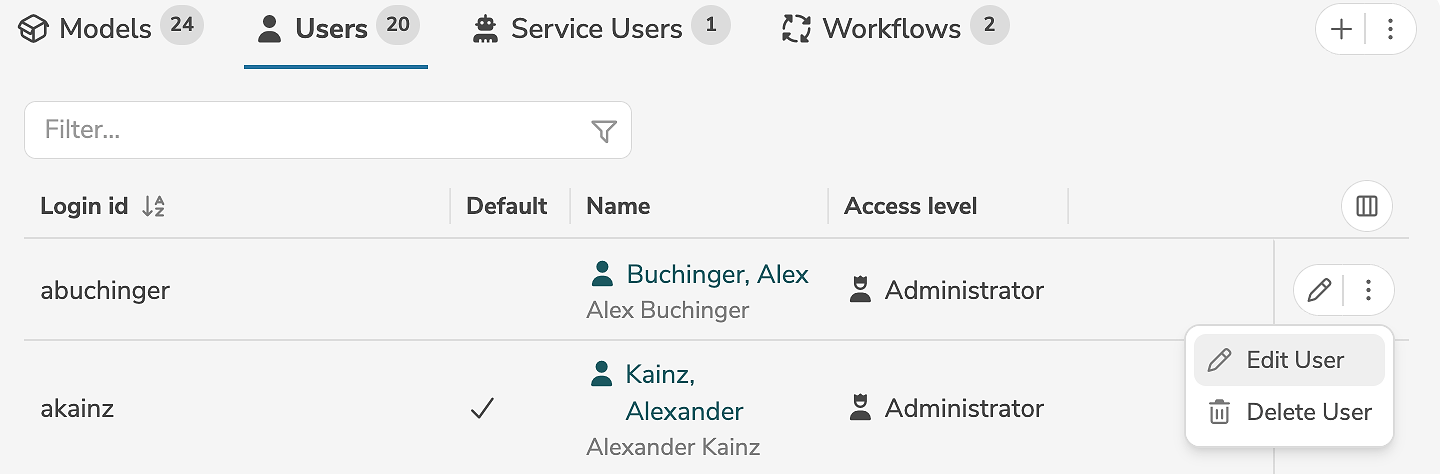
Task: Open the top-right three-dots more menu
Action: click(1390, 30)
